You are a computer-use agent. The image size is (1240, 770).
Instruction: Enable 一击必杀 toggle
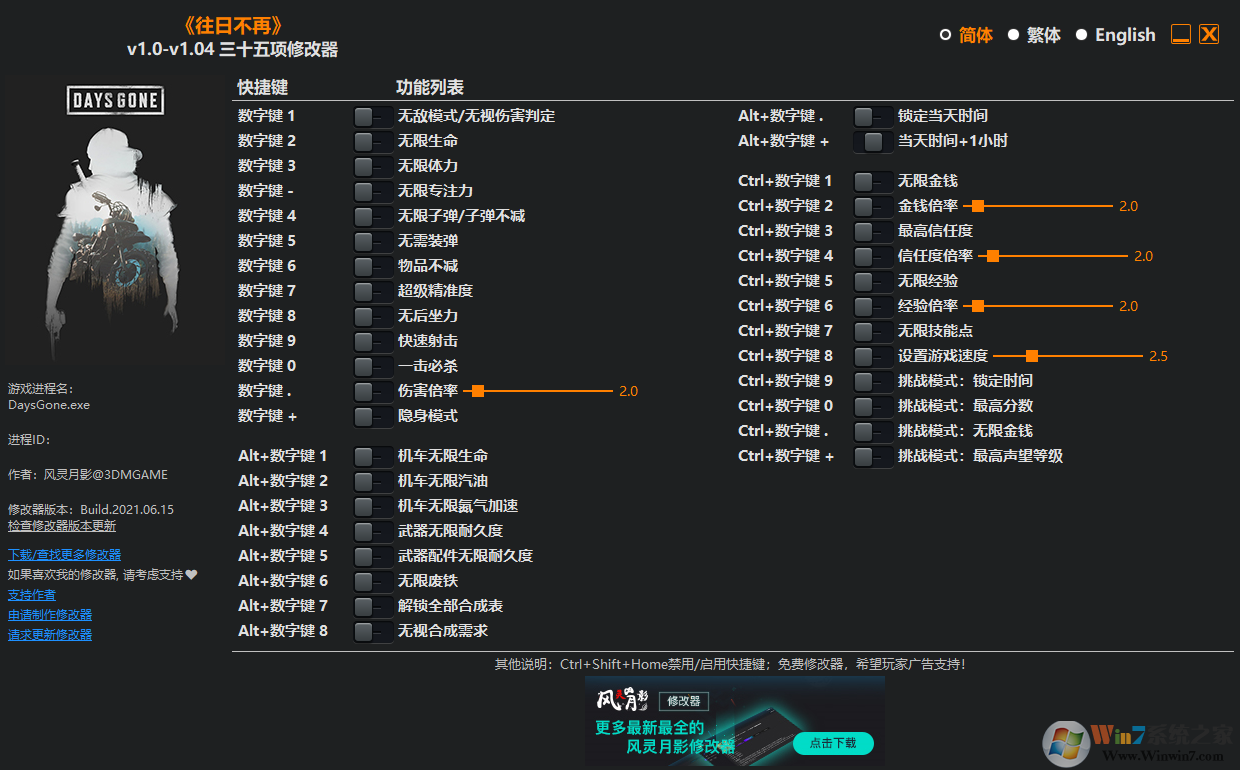tap(373, 366)
